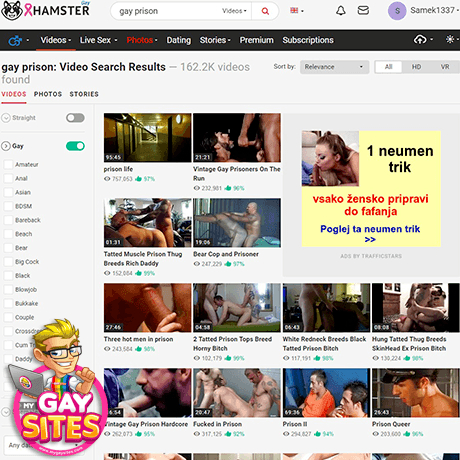Viewport: 460px width, 460px height.
Task: Switch to the PHOTOS results tab
Action: [x=48, y=94]
